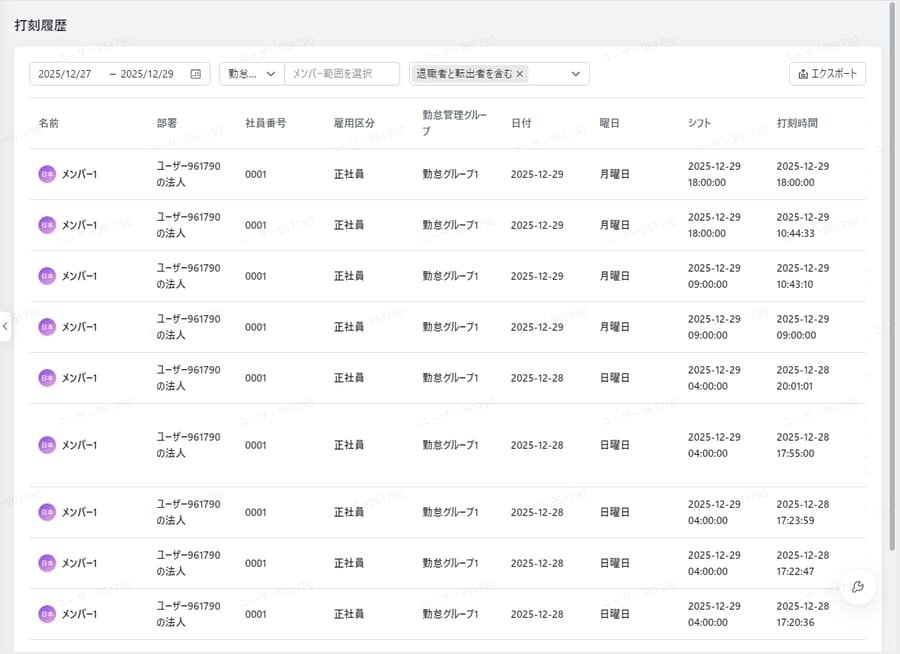This screenshot has width=900, height=654.
Task: Open the floating feedback icon near bottom right
Action: pos(857,588)
